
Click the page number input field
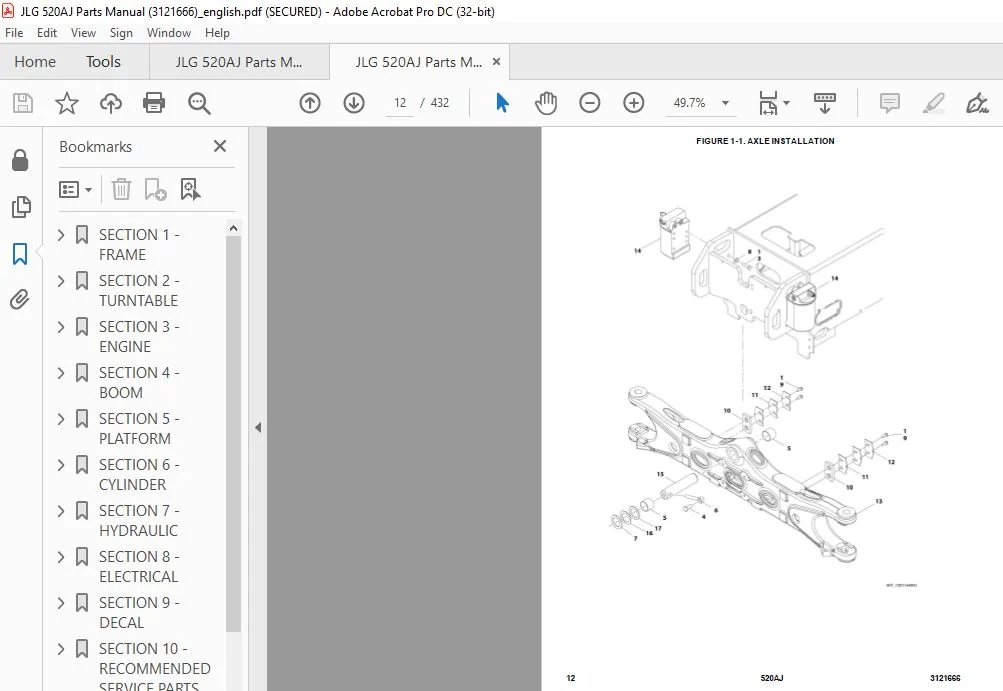tap(400, 103)
